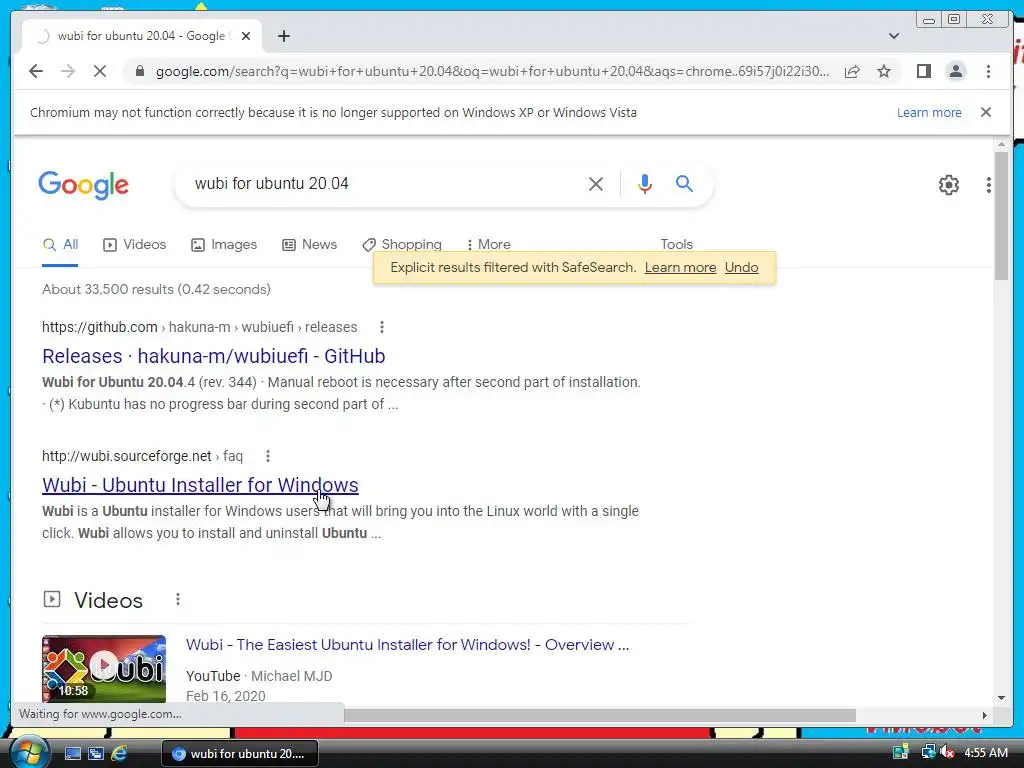Launch Internet Explorer from quick launch
Screen dimensions: 1024x768
pos(120,754)
